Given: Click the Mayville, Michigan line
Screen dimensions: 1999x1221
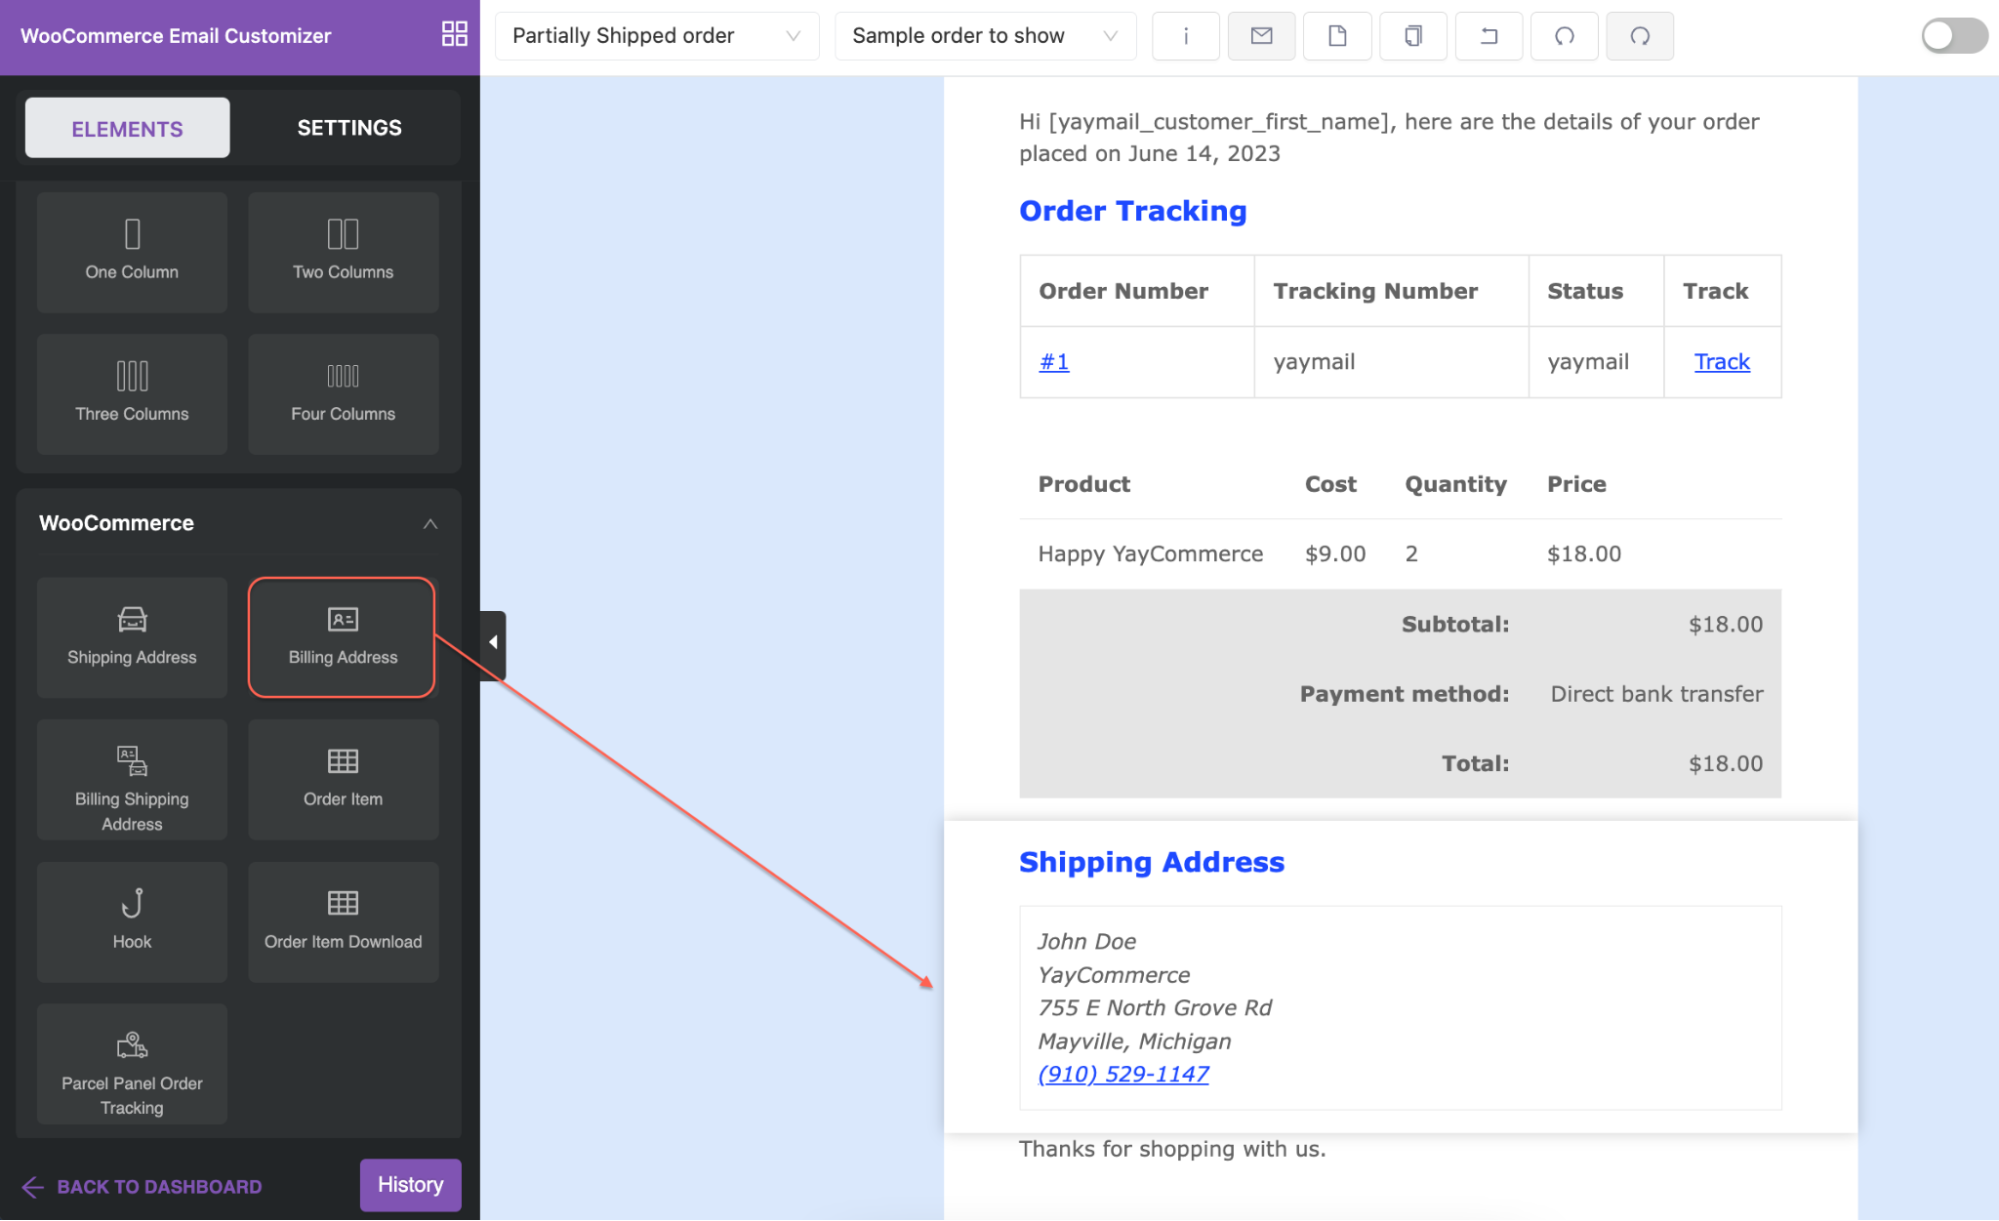Looking at the screenshot, I should tap(1134, 1041).
